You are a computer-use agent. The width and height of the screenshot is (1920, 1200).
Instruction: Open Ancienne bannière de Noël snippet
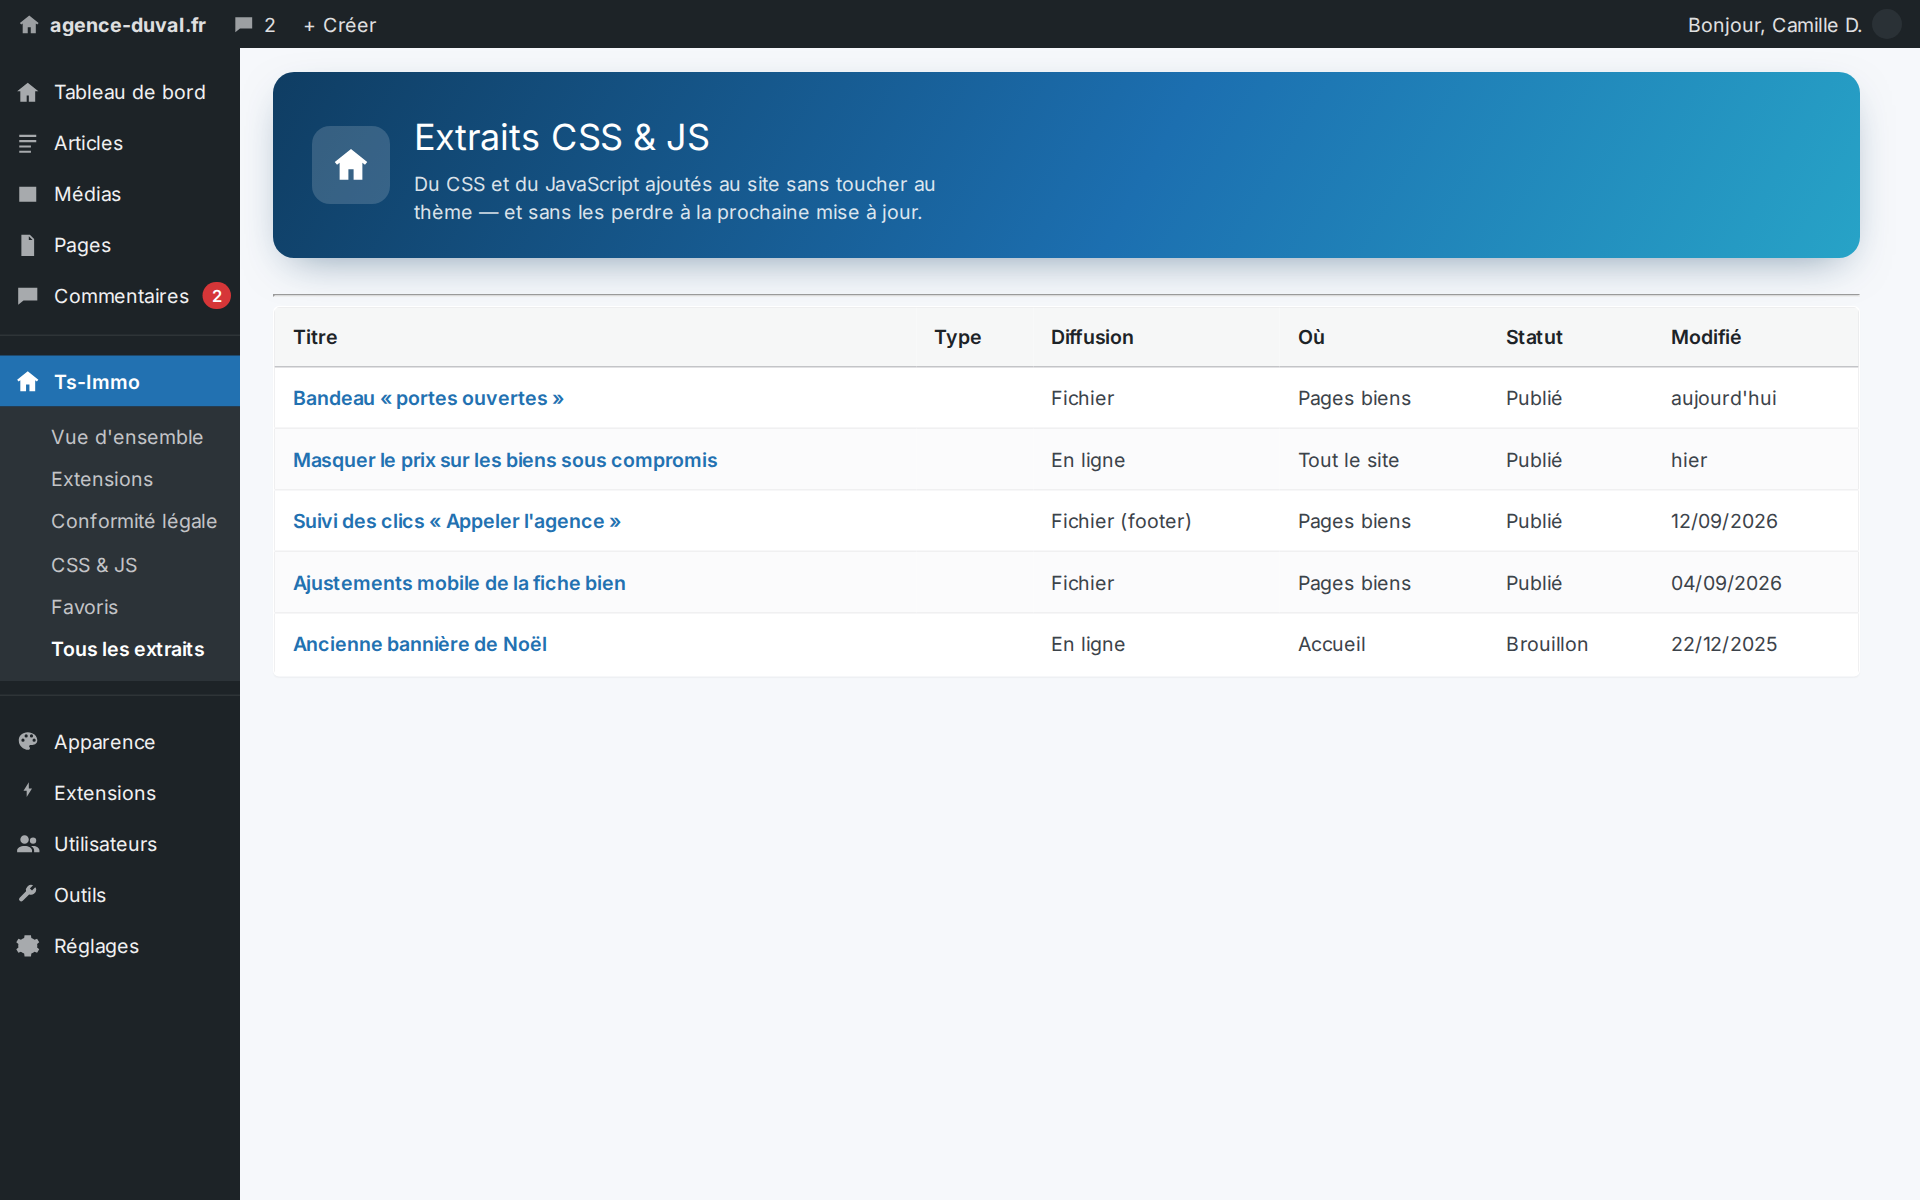point(420,644)
